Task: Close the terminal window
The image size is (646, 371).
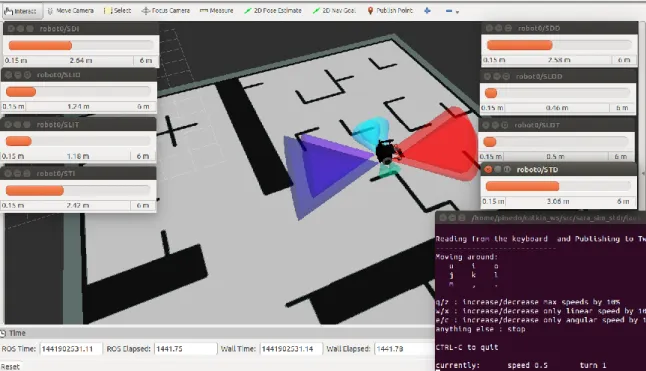Action: pos(443,217)
